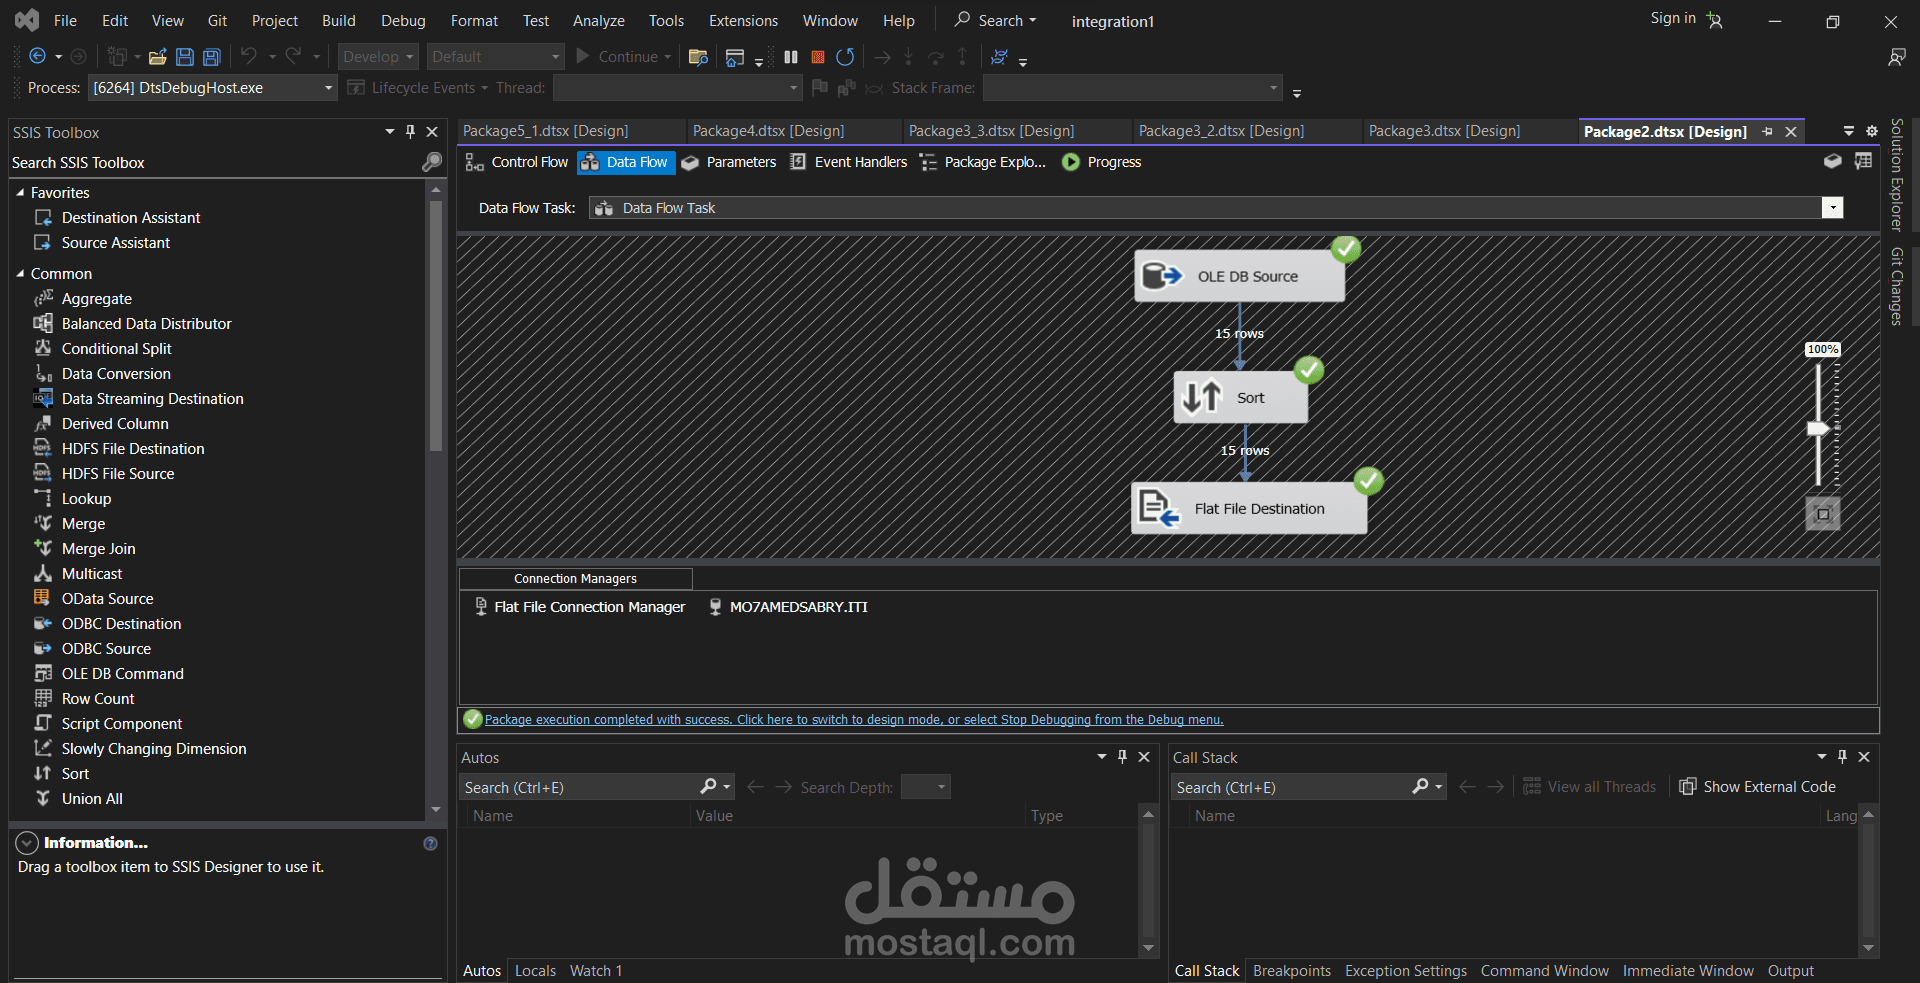1920x983 pixels.
Task: Click the Information help icon
Action: pos(430,843)
